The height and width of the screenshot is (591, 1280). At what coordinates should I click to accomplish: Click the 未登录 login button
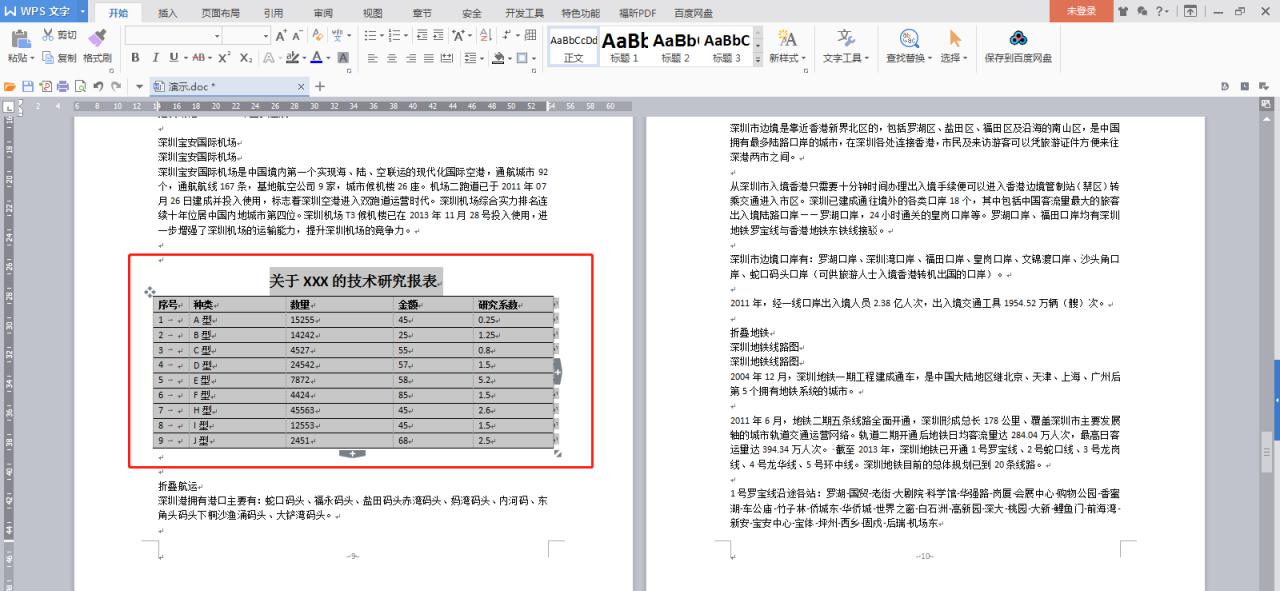(x=1080, y=11)
